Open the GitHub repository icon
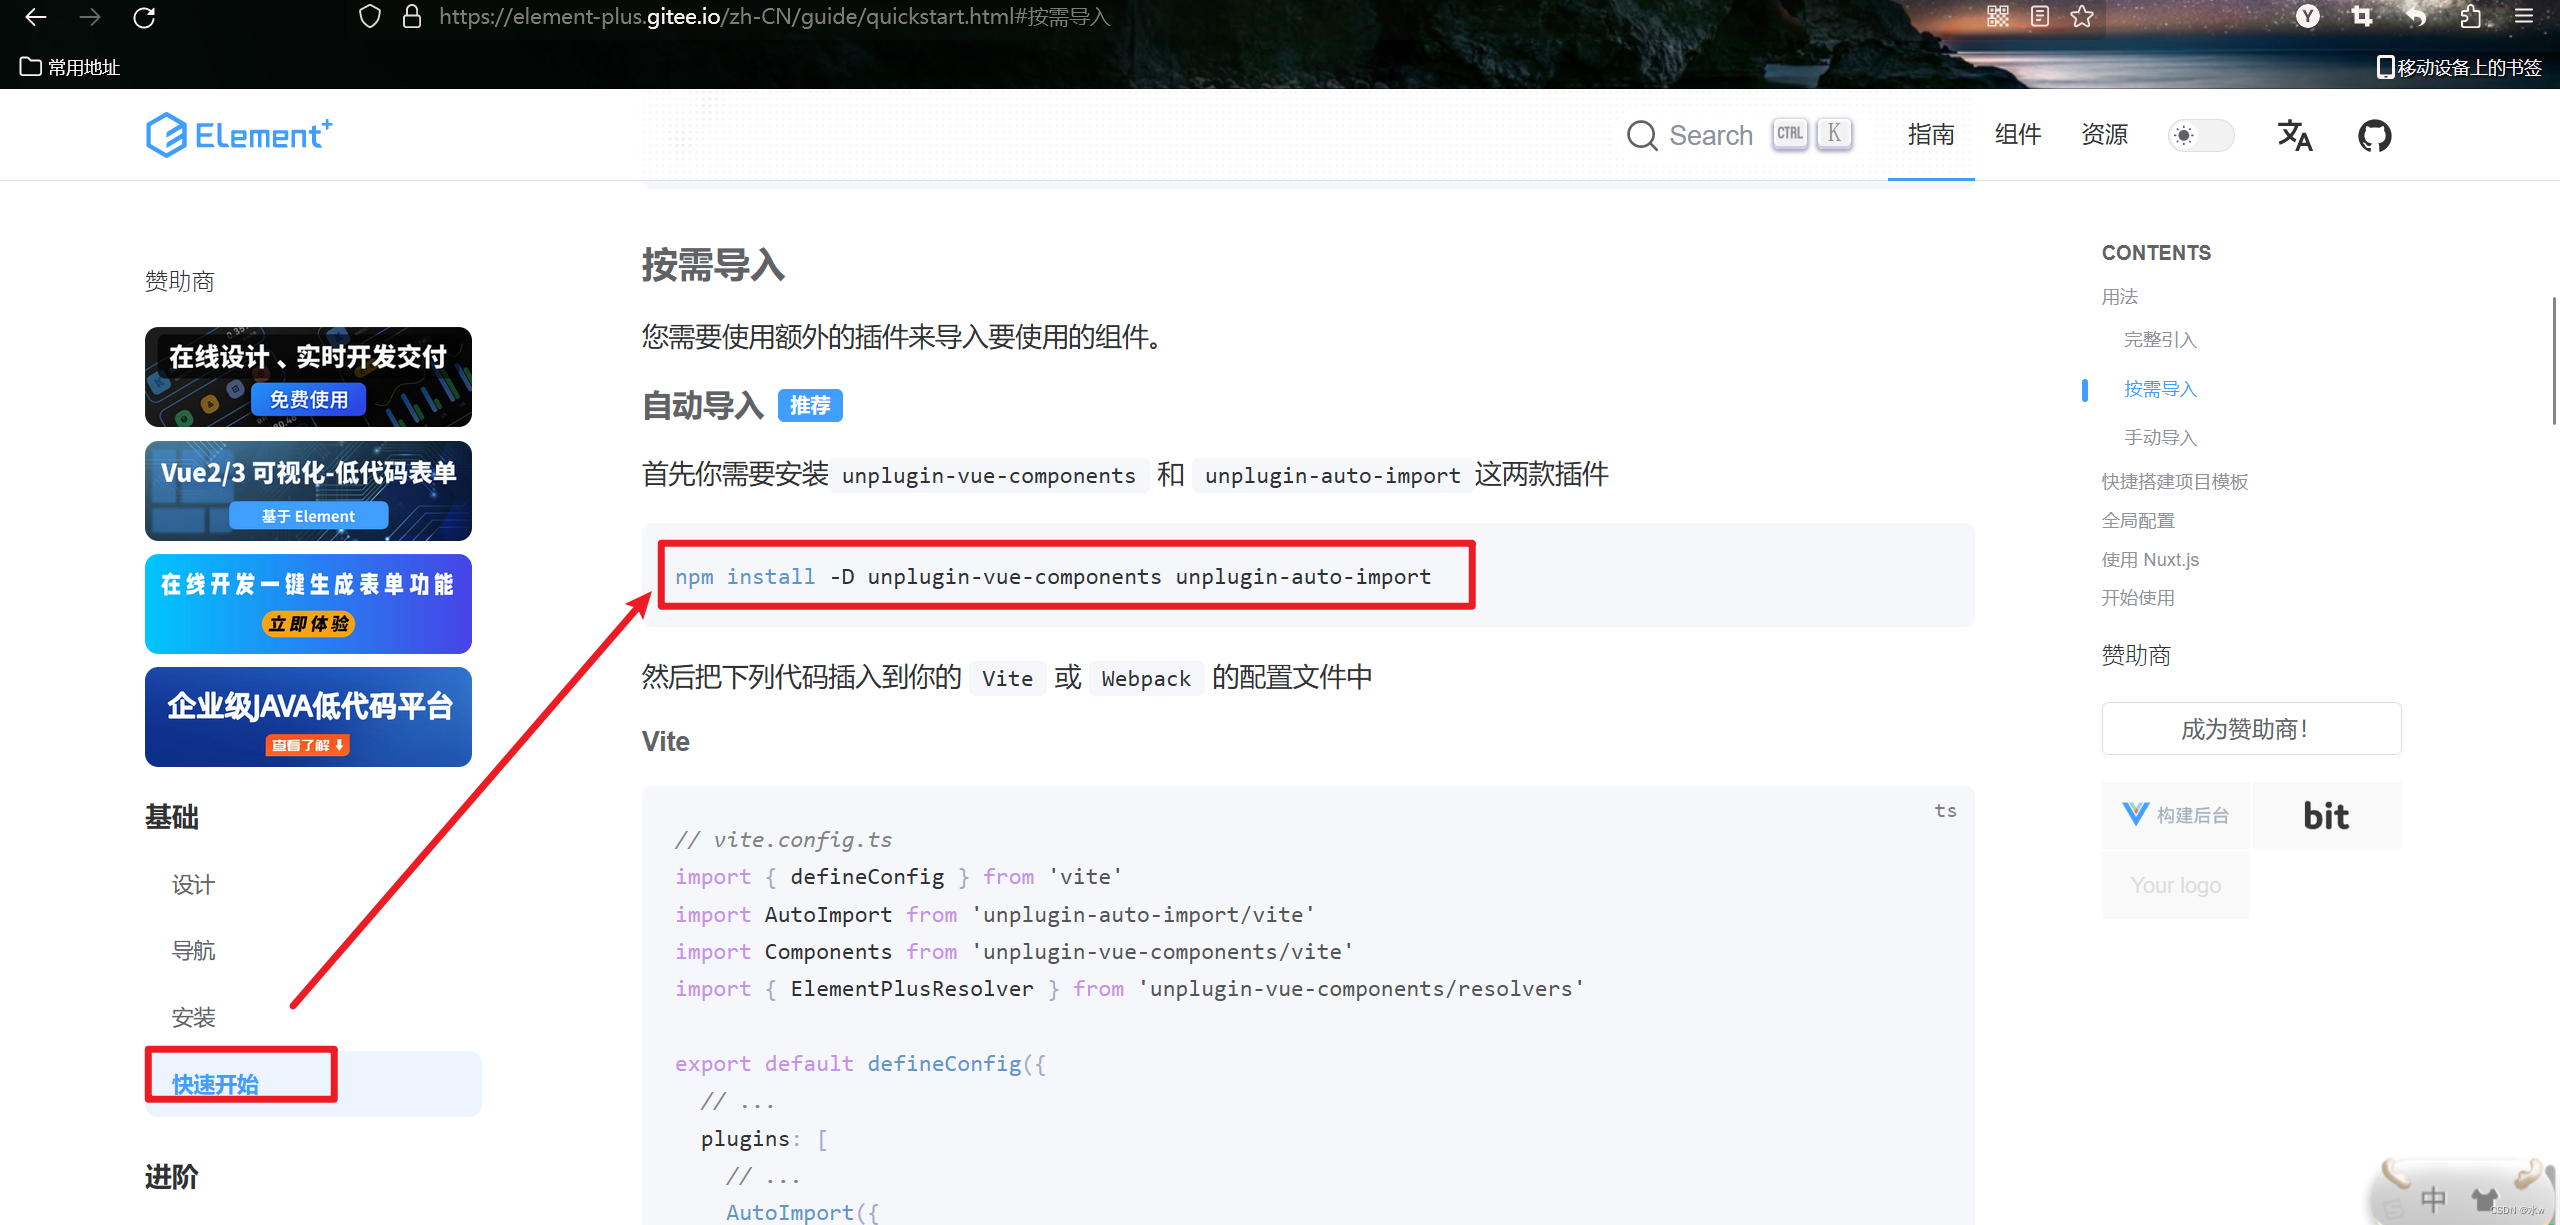 2375,135
